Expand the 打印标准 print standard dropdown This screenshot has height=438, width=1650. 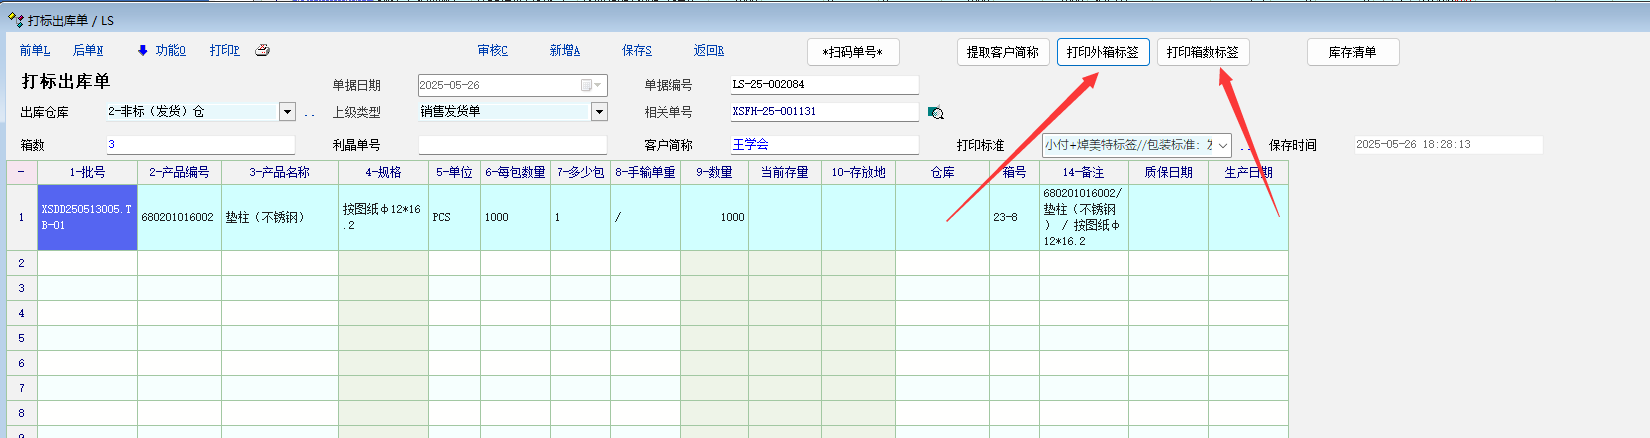[x=1222, y=145]
